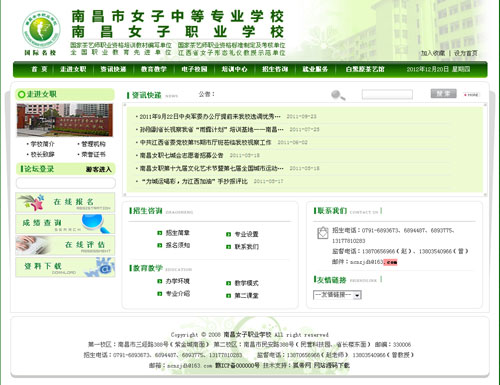Click the arrow icon before 专业介绍
The image size is (500, 385).
point(160,294)
